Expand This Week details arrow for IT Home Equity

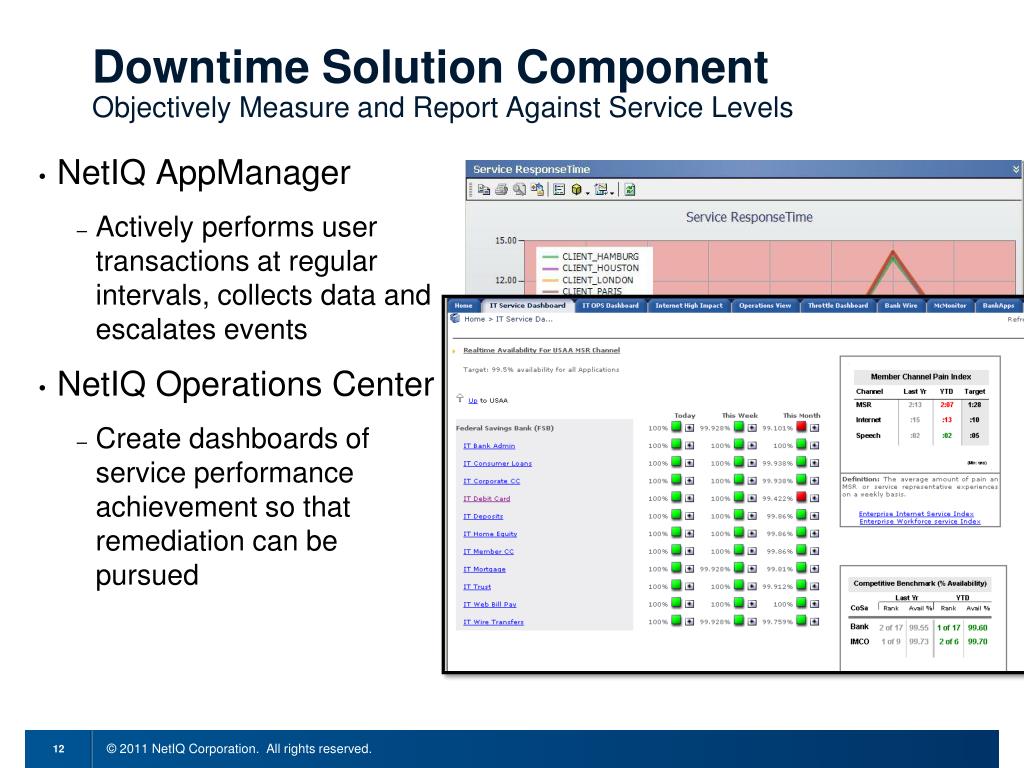pos(752,534)
